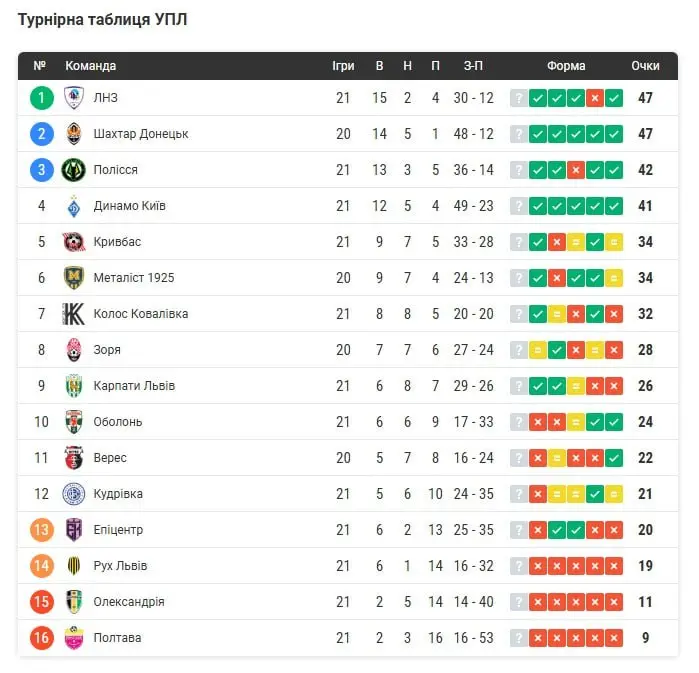Open the Рух Львів team link
This screenshot has height=673, width=699.
click(x=120, y=566)
